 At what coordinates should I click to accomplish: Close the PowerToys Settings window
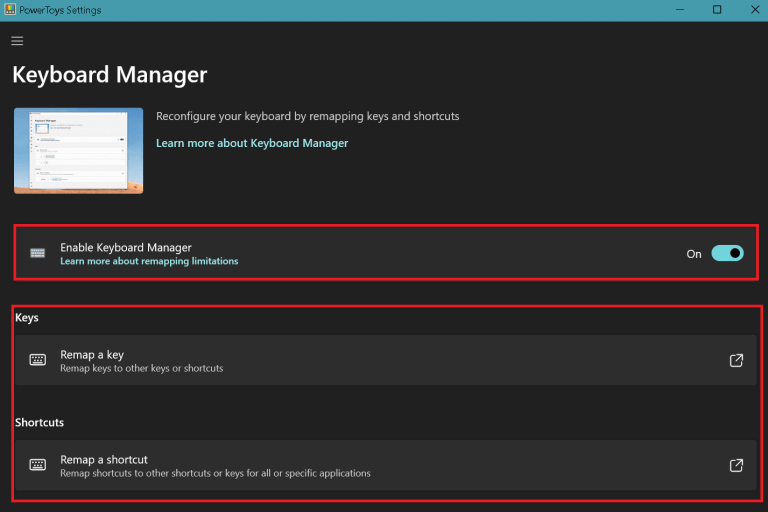point(755,9)
